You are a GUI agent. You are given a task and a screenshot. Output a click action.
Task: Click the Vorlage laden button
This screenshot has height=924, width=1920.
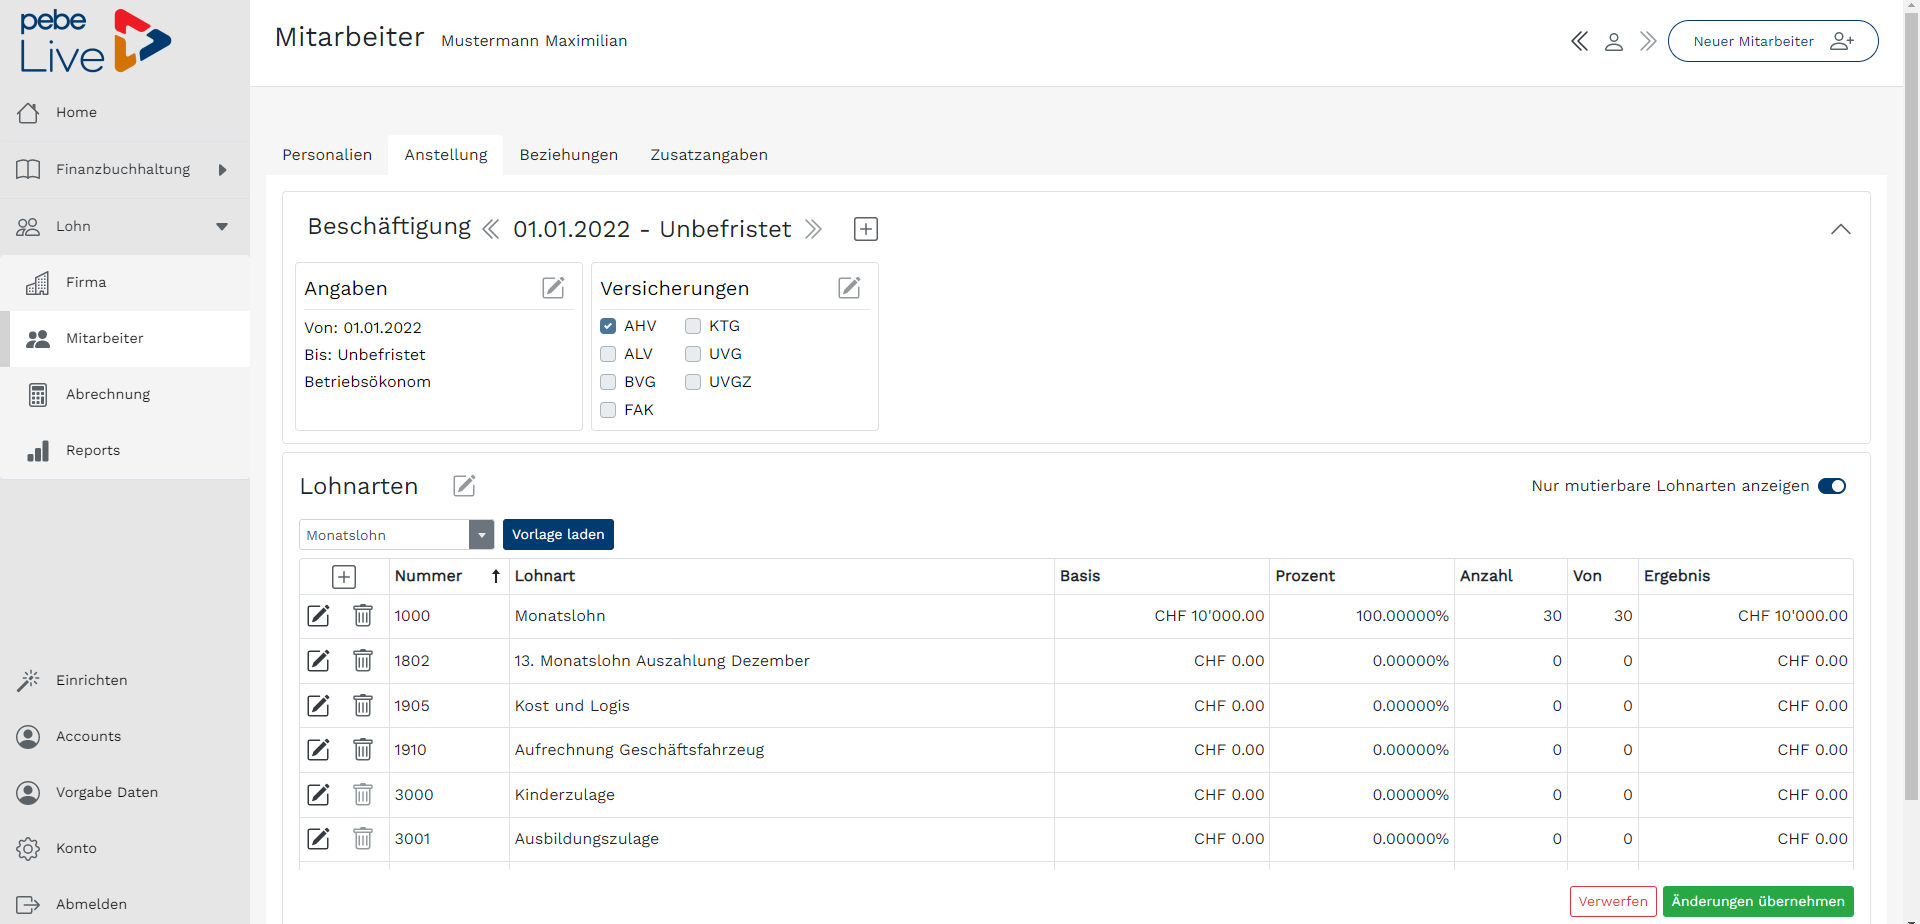[558, 535]
